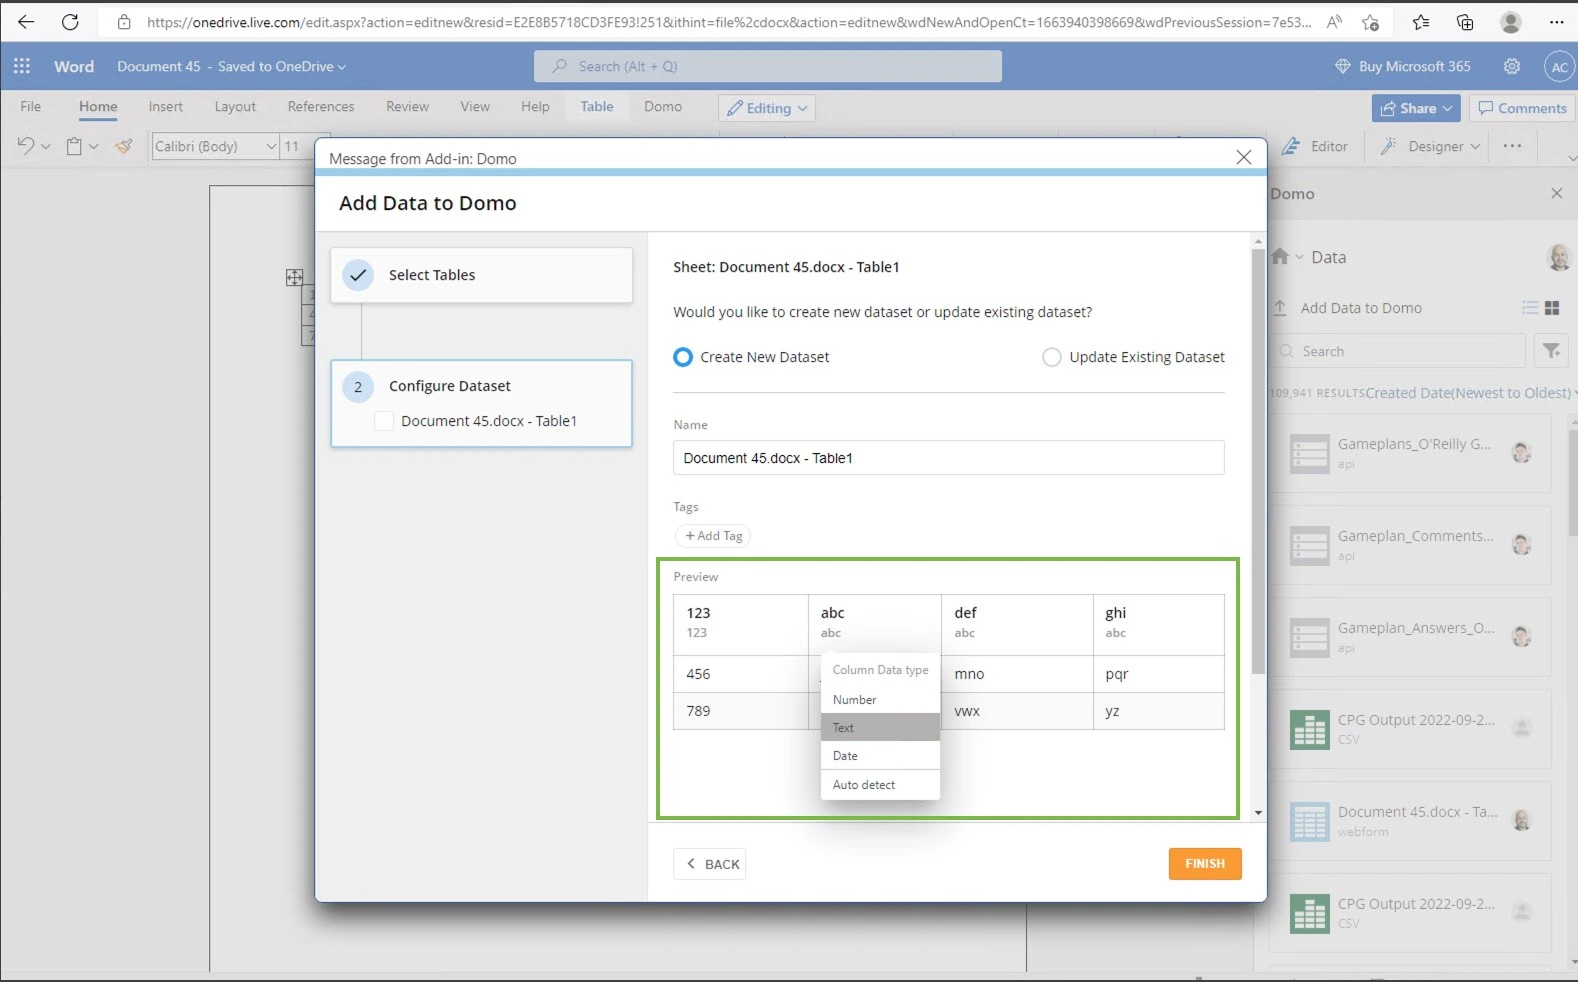Image resolution: width=1578 pixels, height=982 pixels.
Task: Choose Text column data type
Action: point(880,727)
